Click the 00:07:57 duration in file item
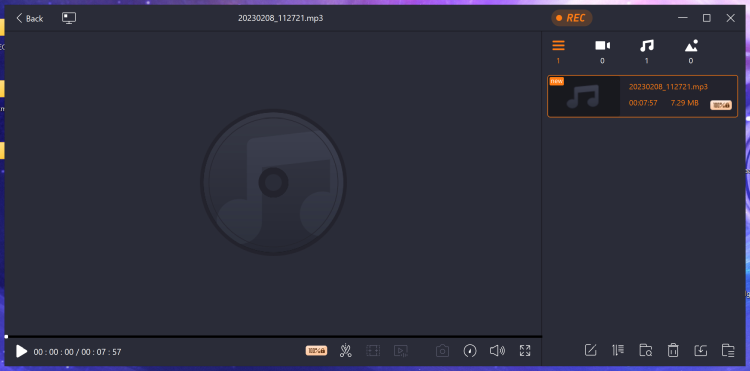 click(643, 103)
